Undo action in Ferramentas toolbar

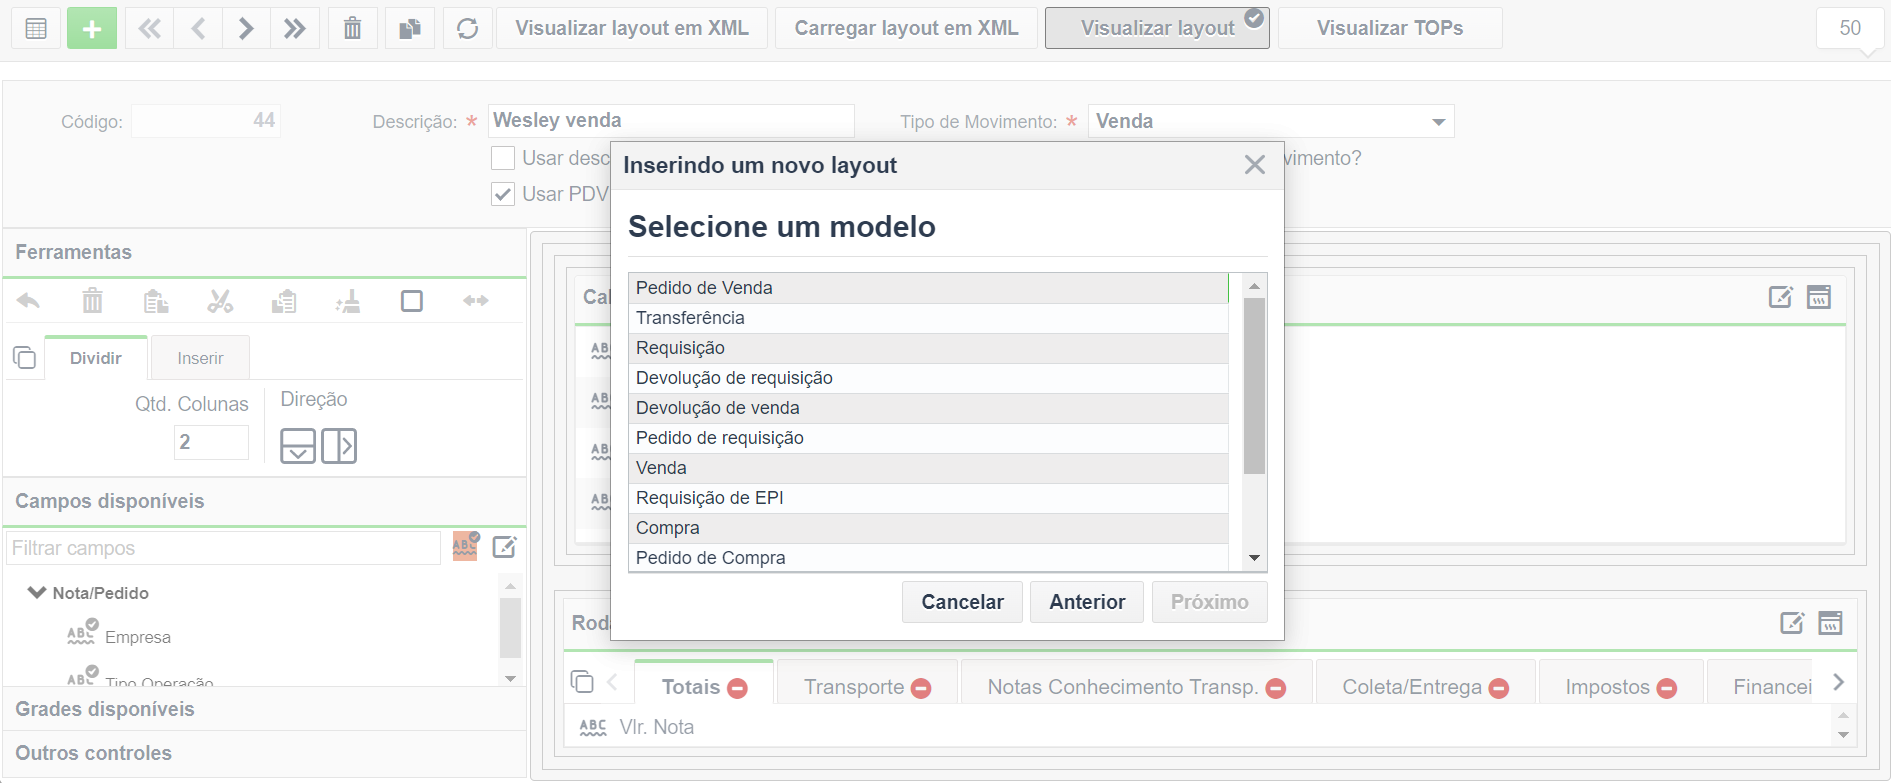coord(28,301)
